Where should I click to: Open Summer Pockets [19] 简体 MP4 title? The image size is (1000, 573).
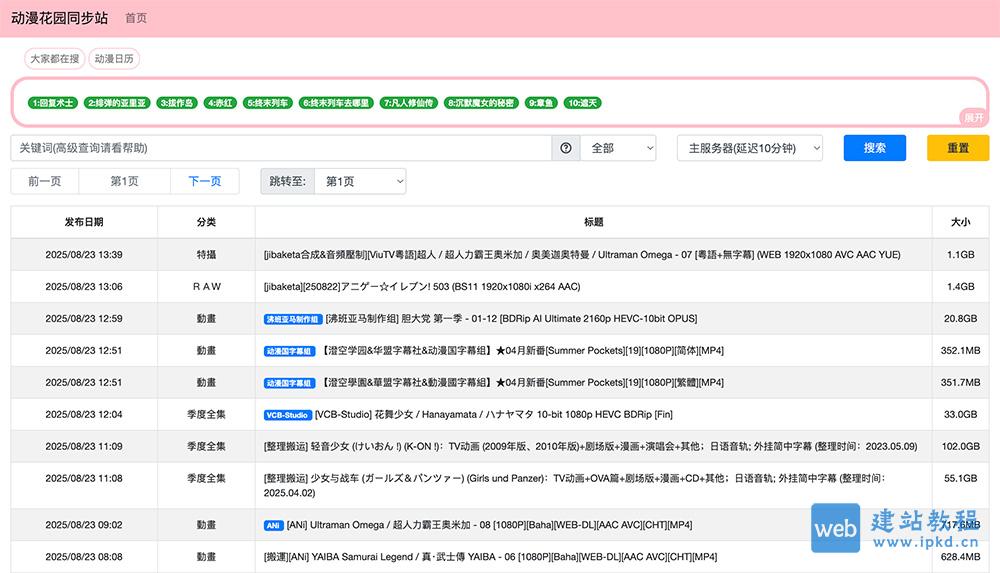point(522,350)
